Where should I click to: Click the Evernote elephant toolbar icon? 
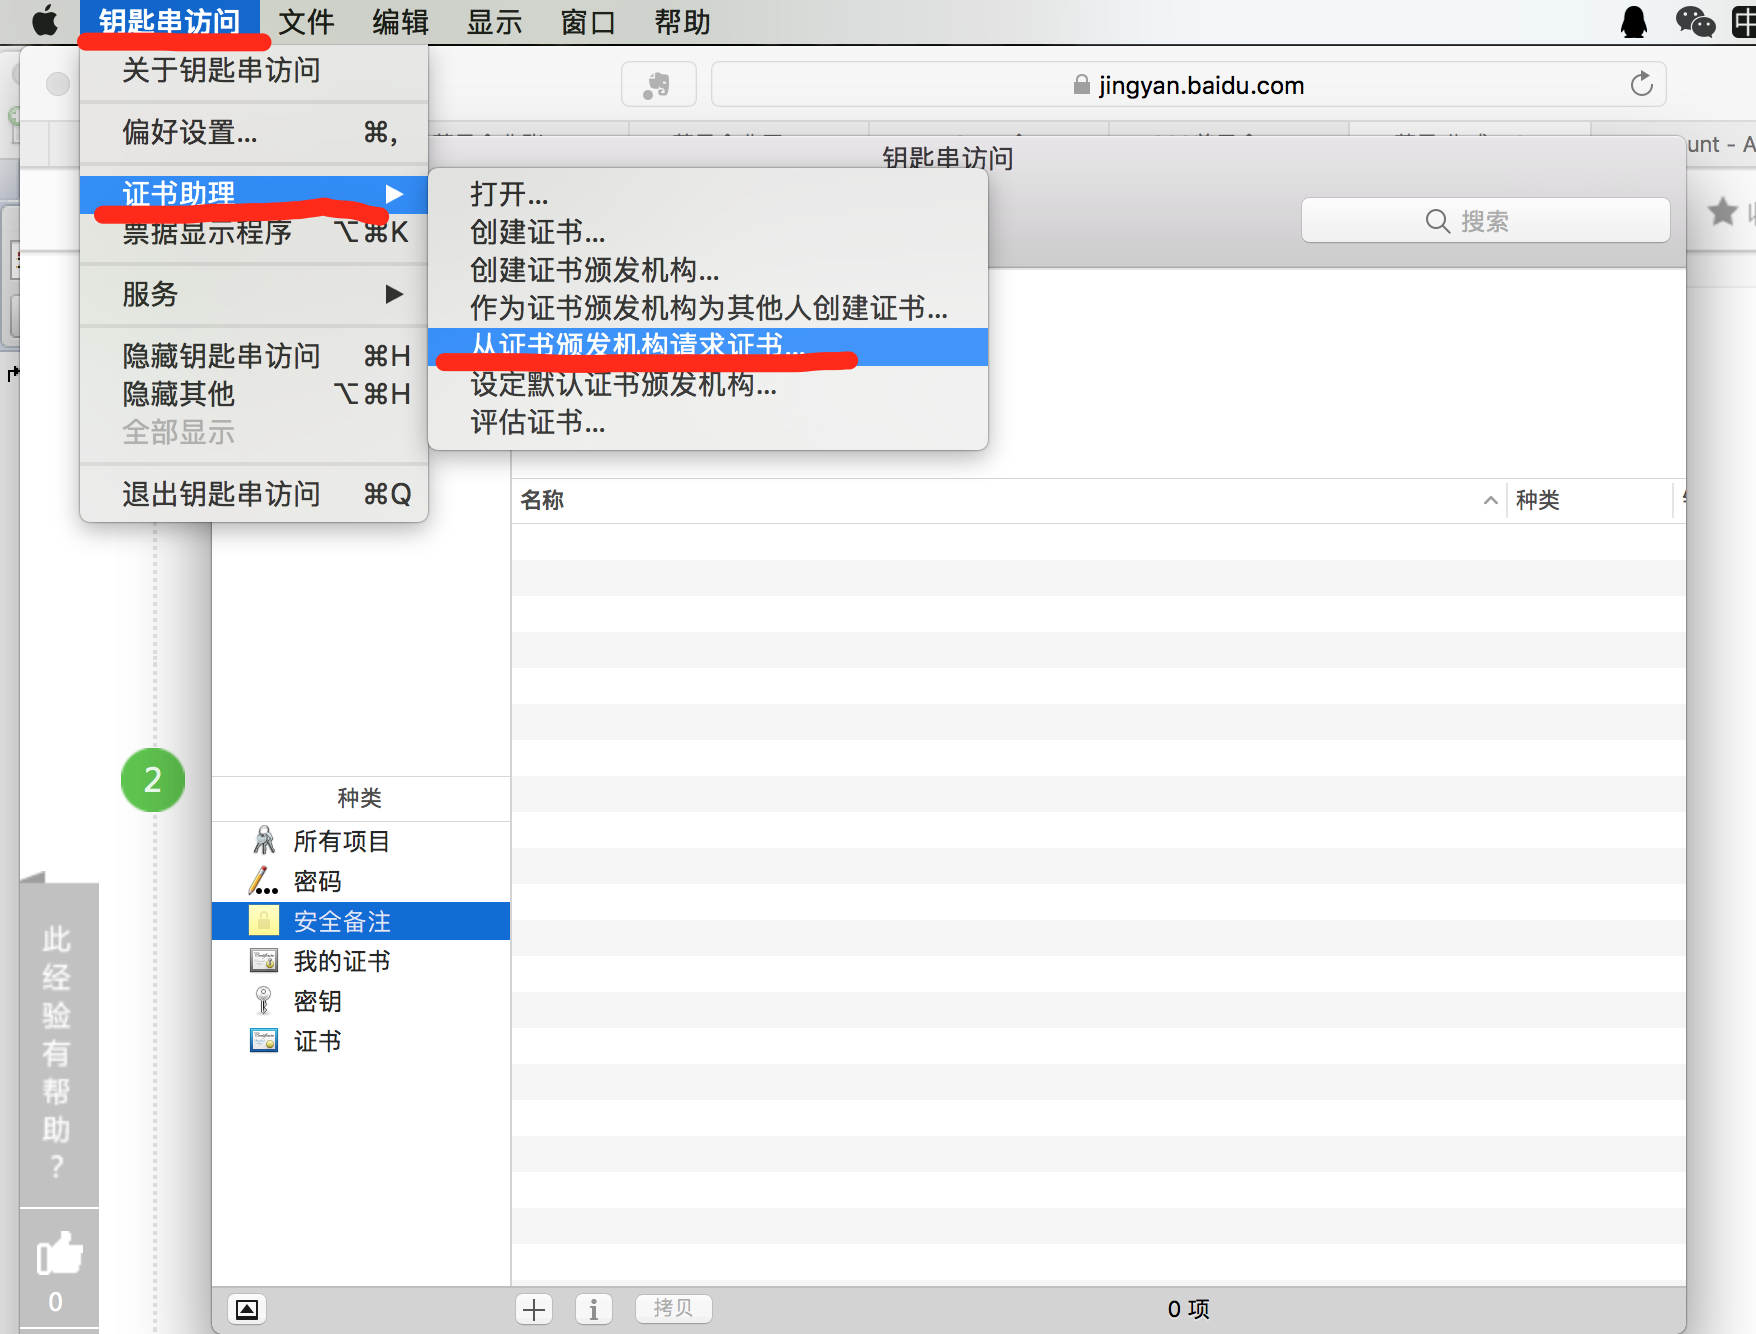[x=658, y=84]
